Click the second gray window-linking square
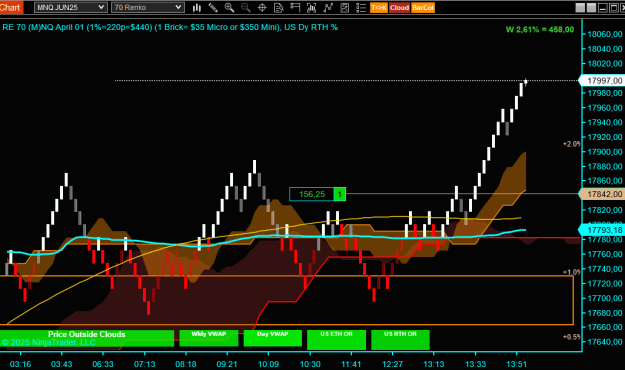625x370 pixels. 592,8
